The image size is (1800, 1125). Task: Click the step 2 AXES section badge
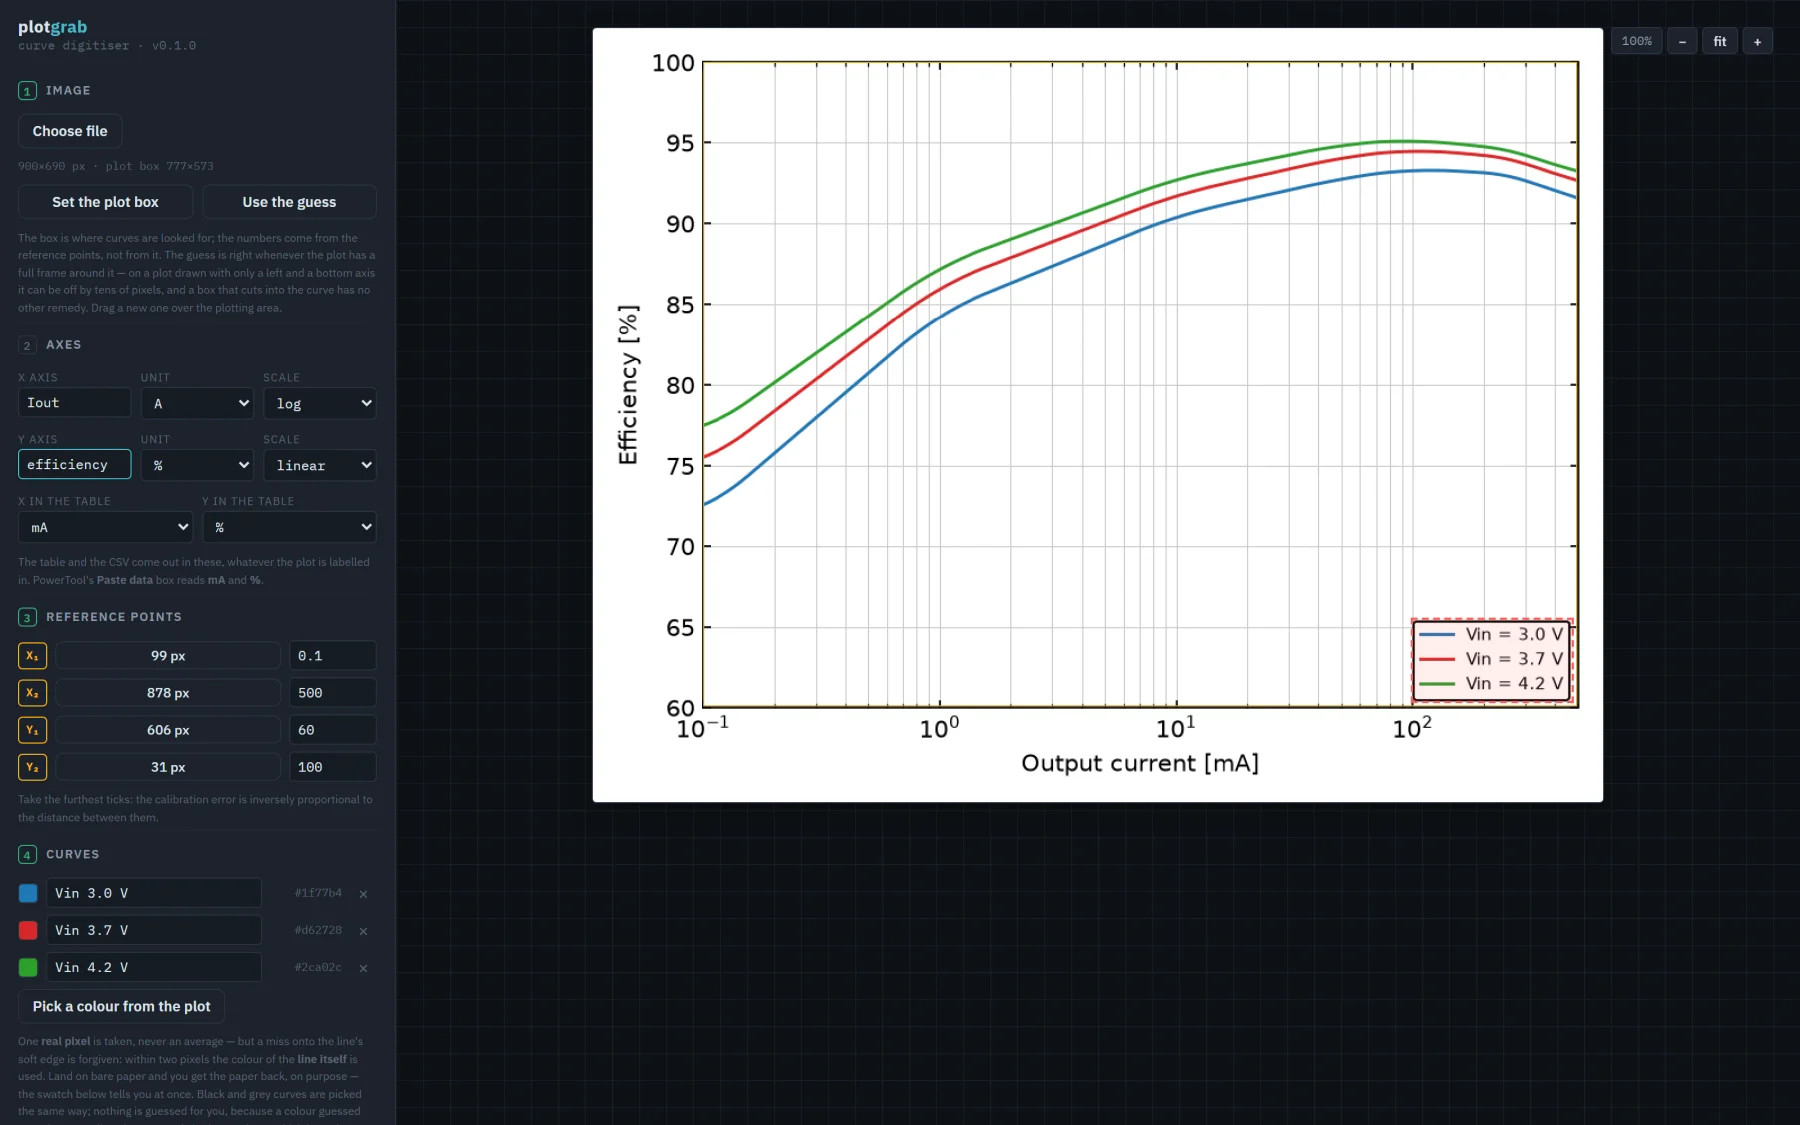coord(27,345)
